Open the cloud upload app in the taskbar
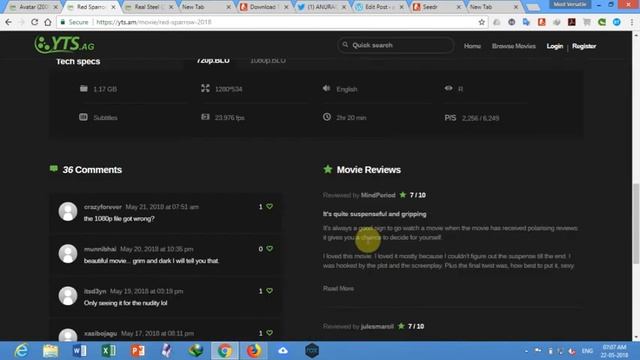640x360 pixels. [283, 351]
